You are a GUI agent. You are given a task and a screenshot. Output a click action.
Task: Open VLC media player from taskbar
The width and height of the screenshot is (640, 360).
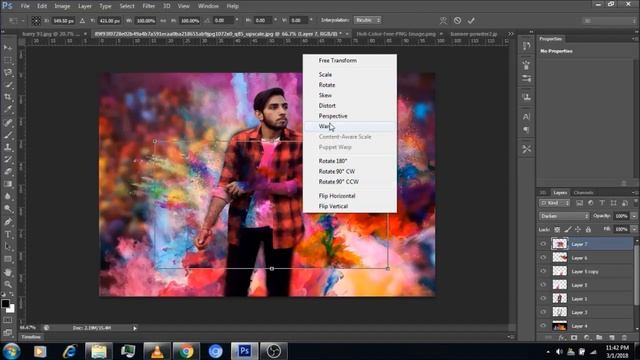coord(157,351)
